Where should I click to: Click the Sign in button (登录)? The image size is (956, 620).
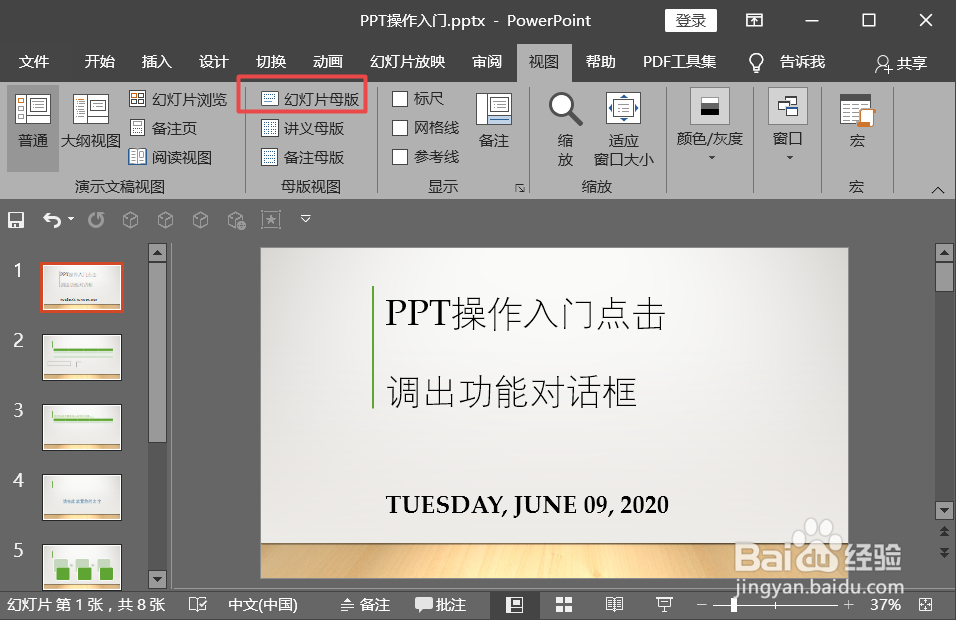click(x=691, y=20)
